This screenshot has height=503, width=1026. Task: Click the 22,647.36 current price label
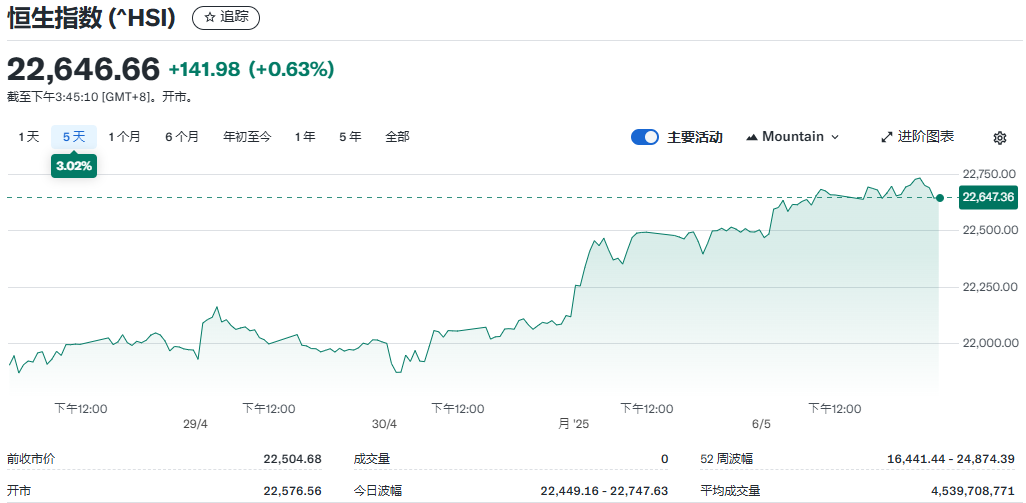click(x=988, y=197)
